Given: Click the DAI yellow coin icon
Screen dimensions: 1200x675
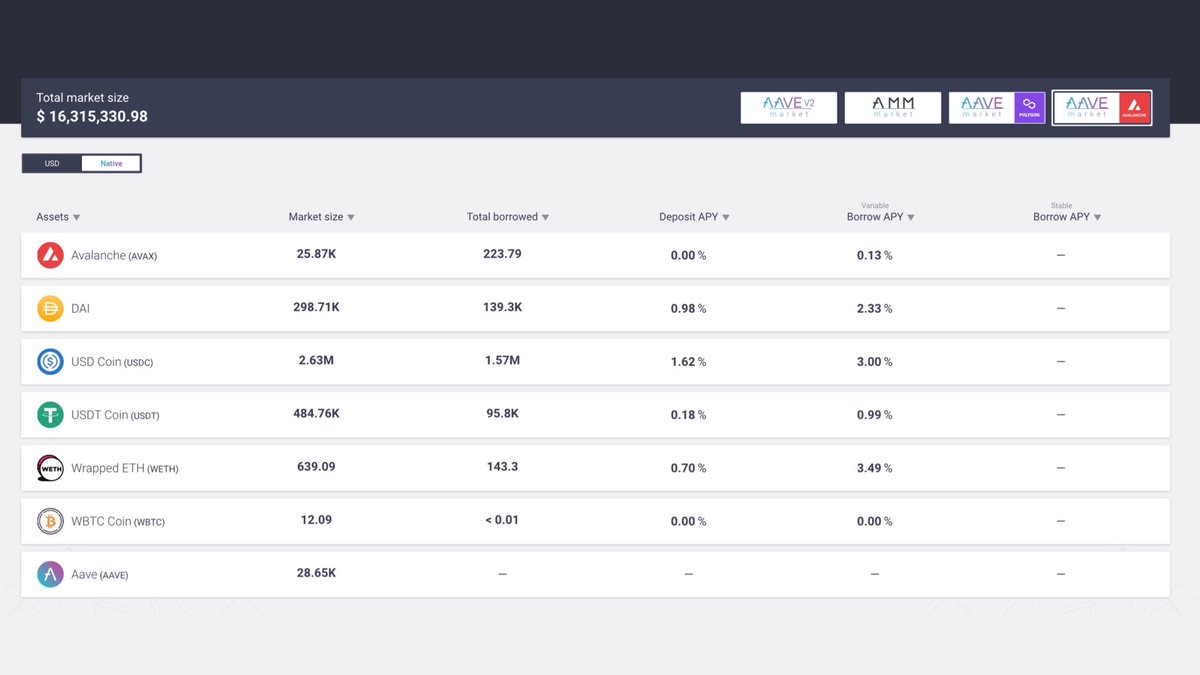Looking at the screenshot, I should [x=50, y=308].
